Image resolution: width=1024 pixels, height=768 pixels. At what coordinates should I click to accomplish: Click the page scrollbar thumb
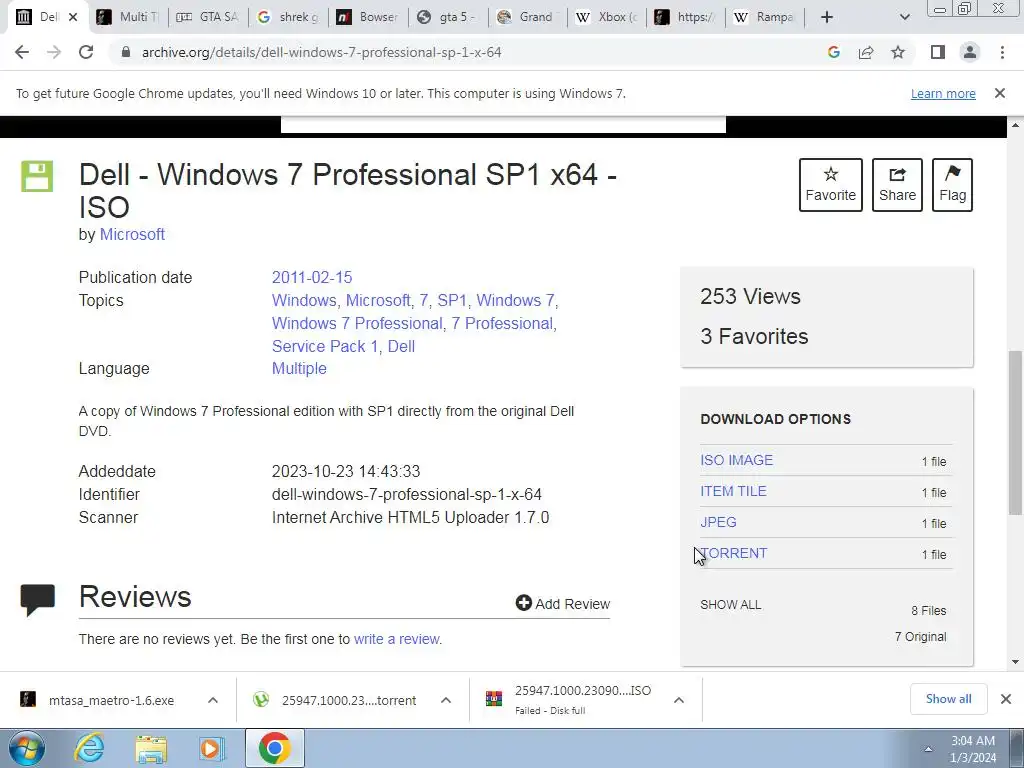coord(1015,432)
